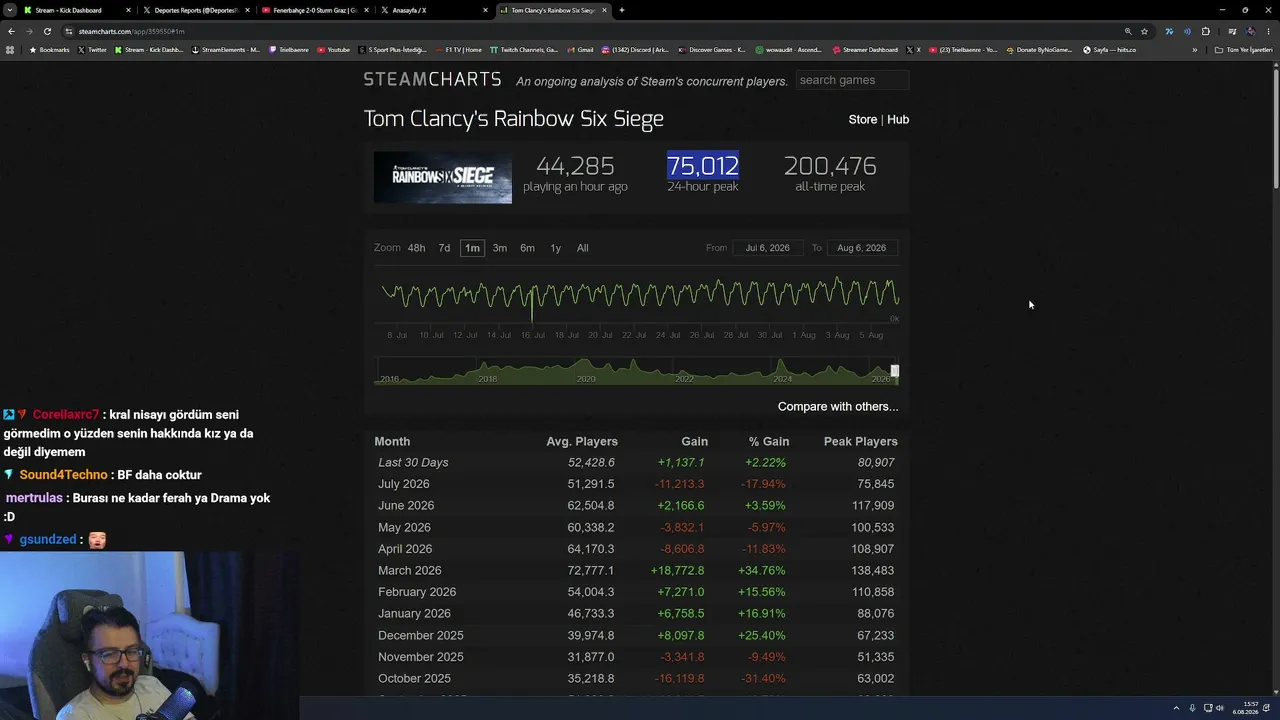Open the Twitter bookmark
The height and width of the screenshot is (720, 1280).
[92, 50]
